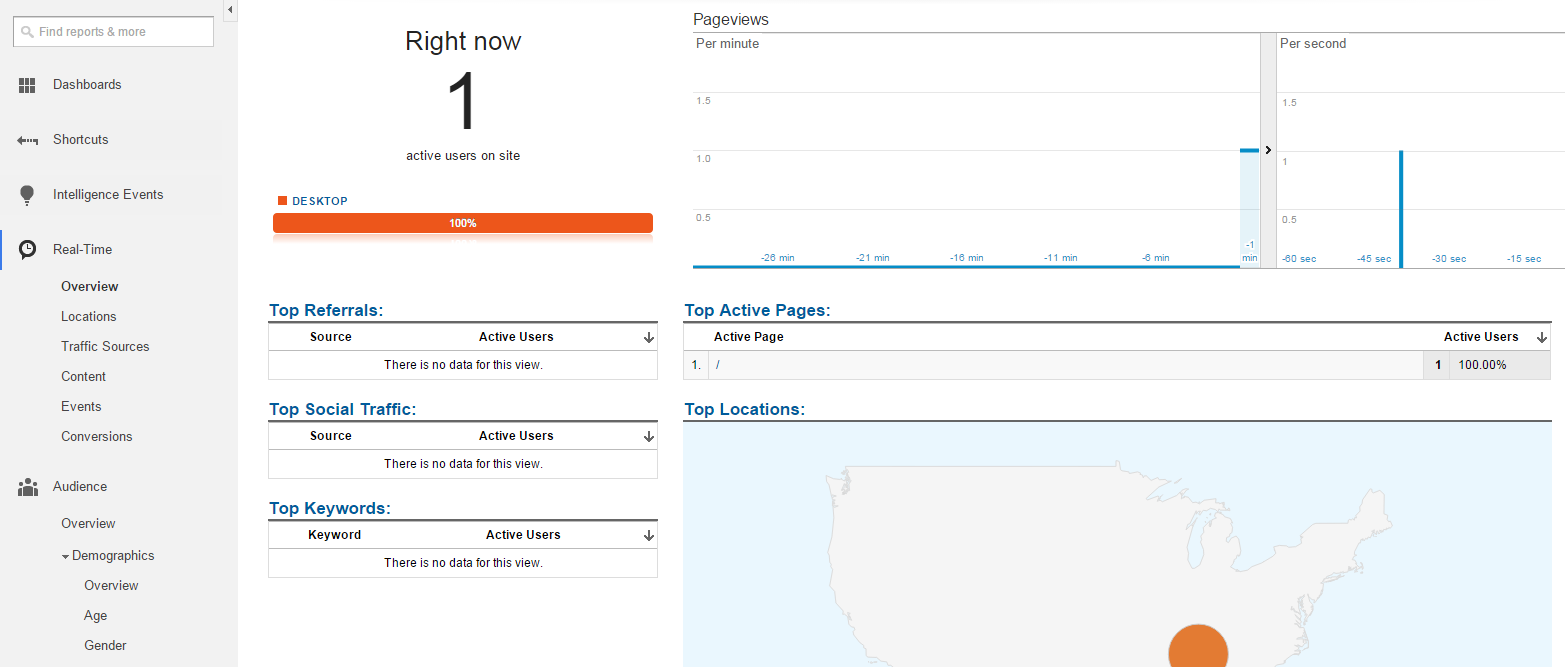Viewport: 1565px width, 667px height.
Task: Sort Top Active Pages by Active Users arrow
Action: pyautogui.click(x=1542, y=338)
